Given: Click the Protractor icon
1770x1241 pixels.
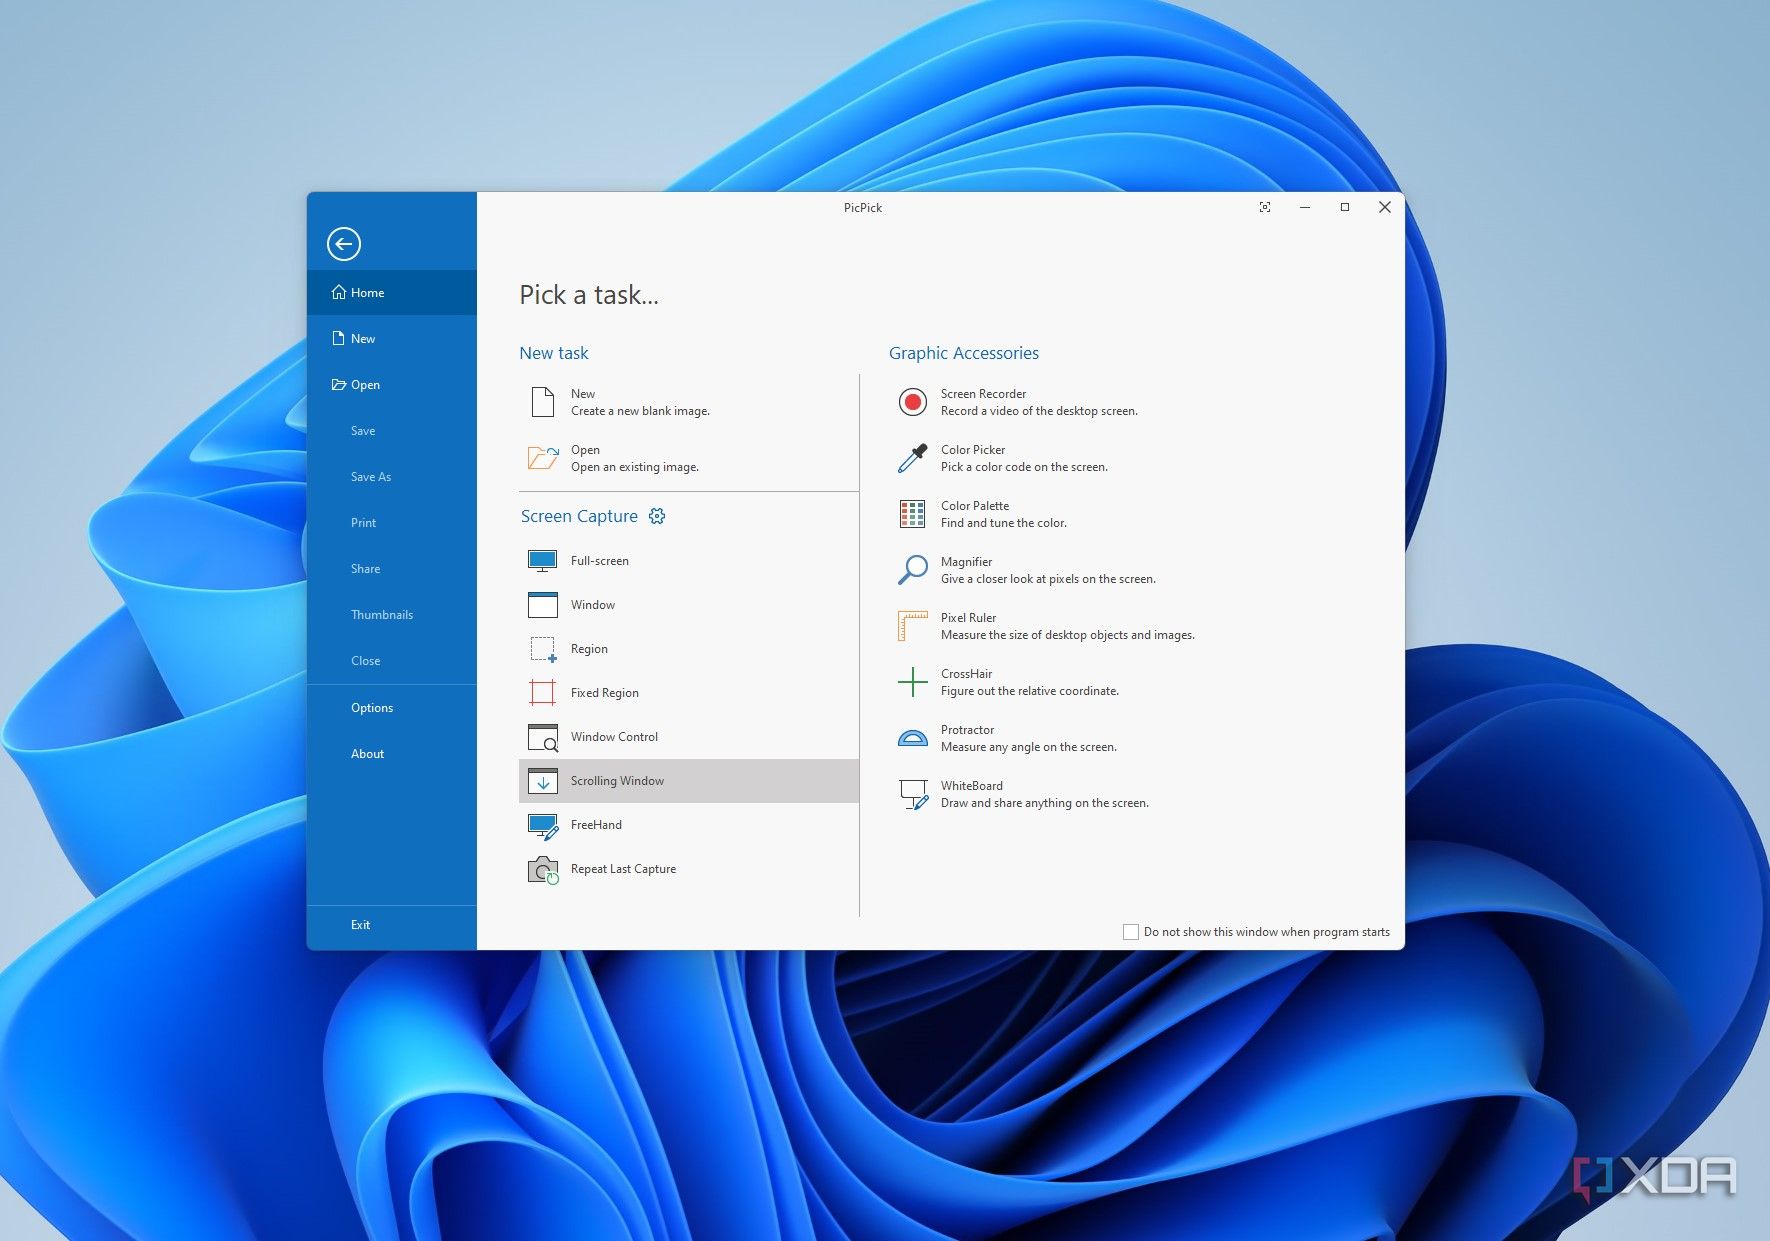Looking at the screenshot, I should pos(912,738).
